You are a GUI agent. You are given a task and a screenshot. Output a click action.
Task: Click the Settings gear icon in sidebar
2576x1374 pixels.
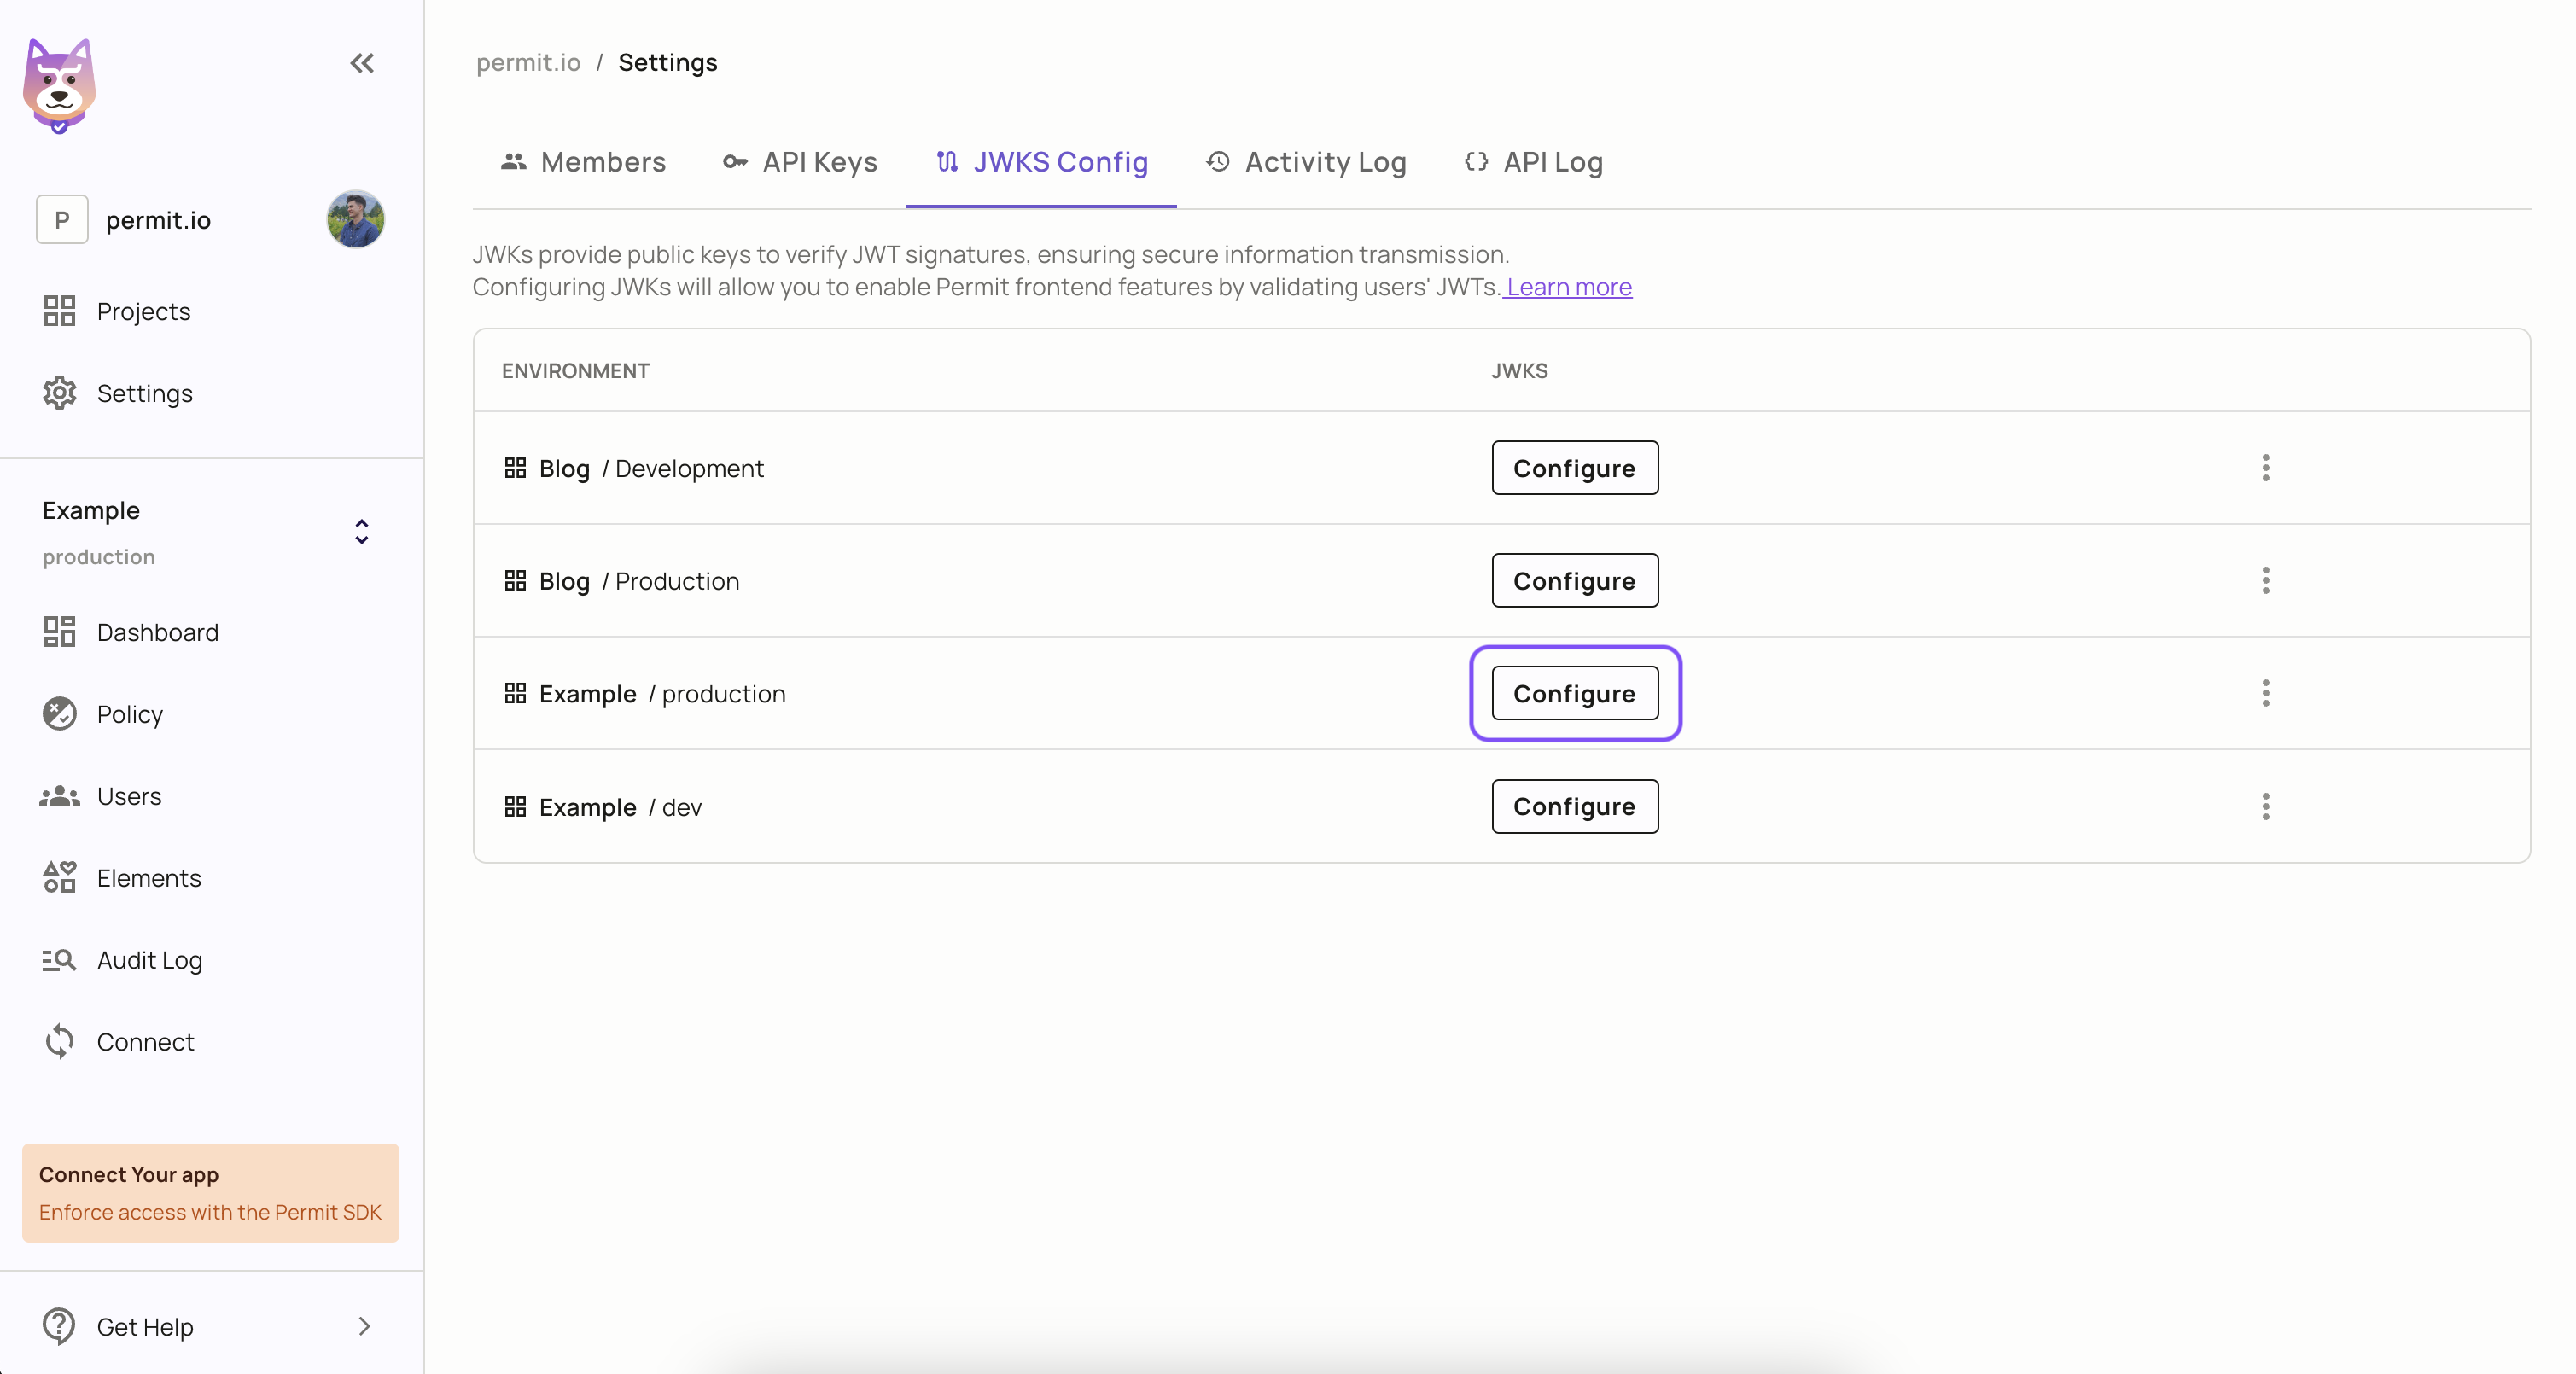[x=60, y=393]
